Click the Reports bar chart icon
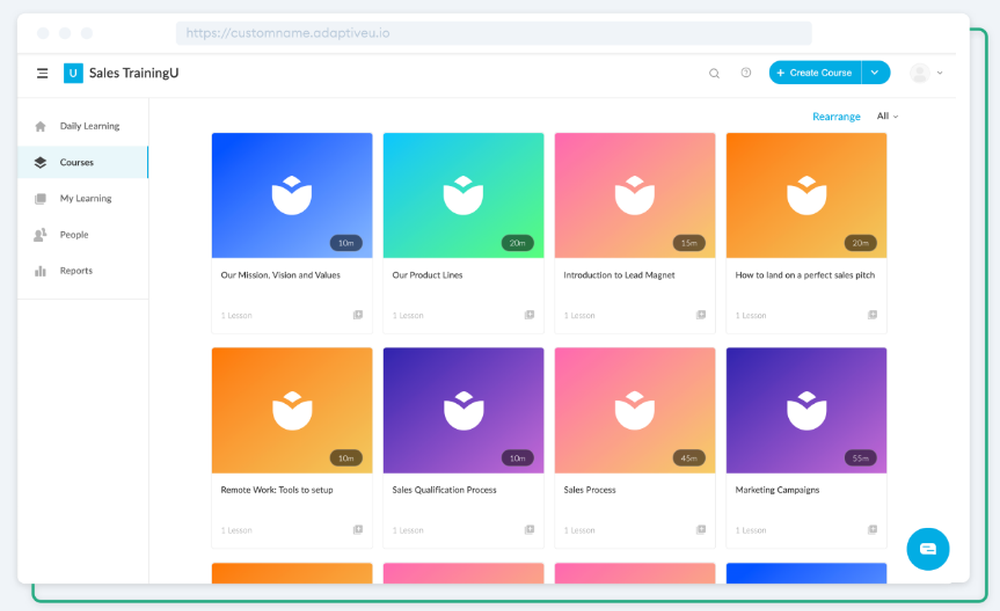1000x611 pixels. tap(40, 271)
